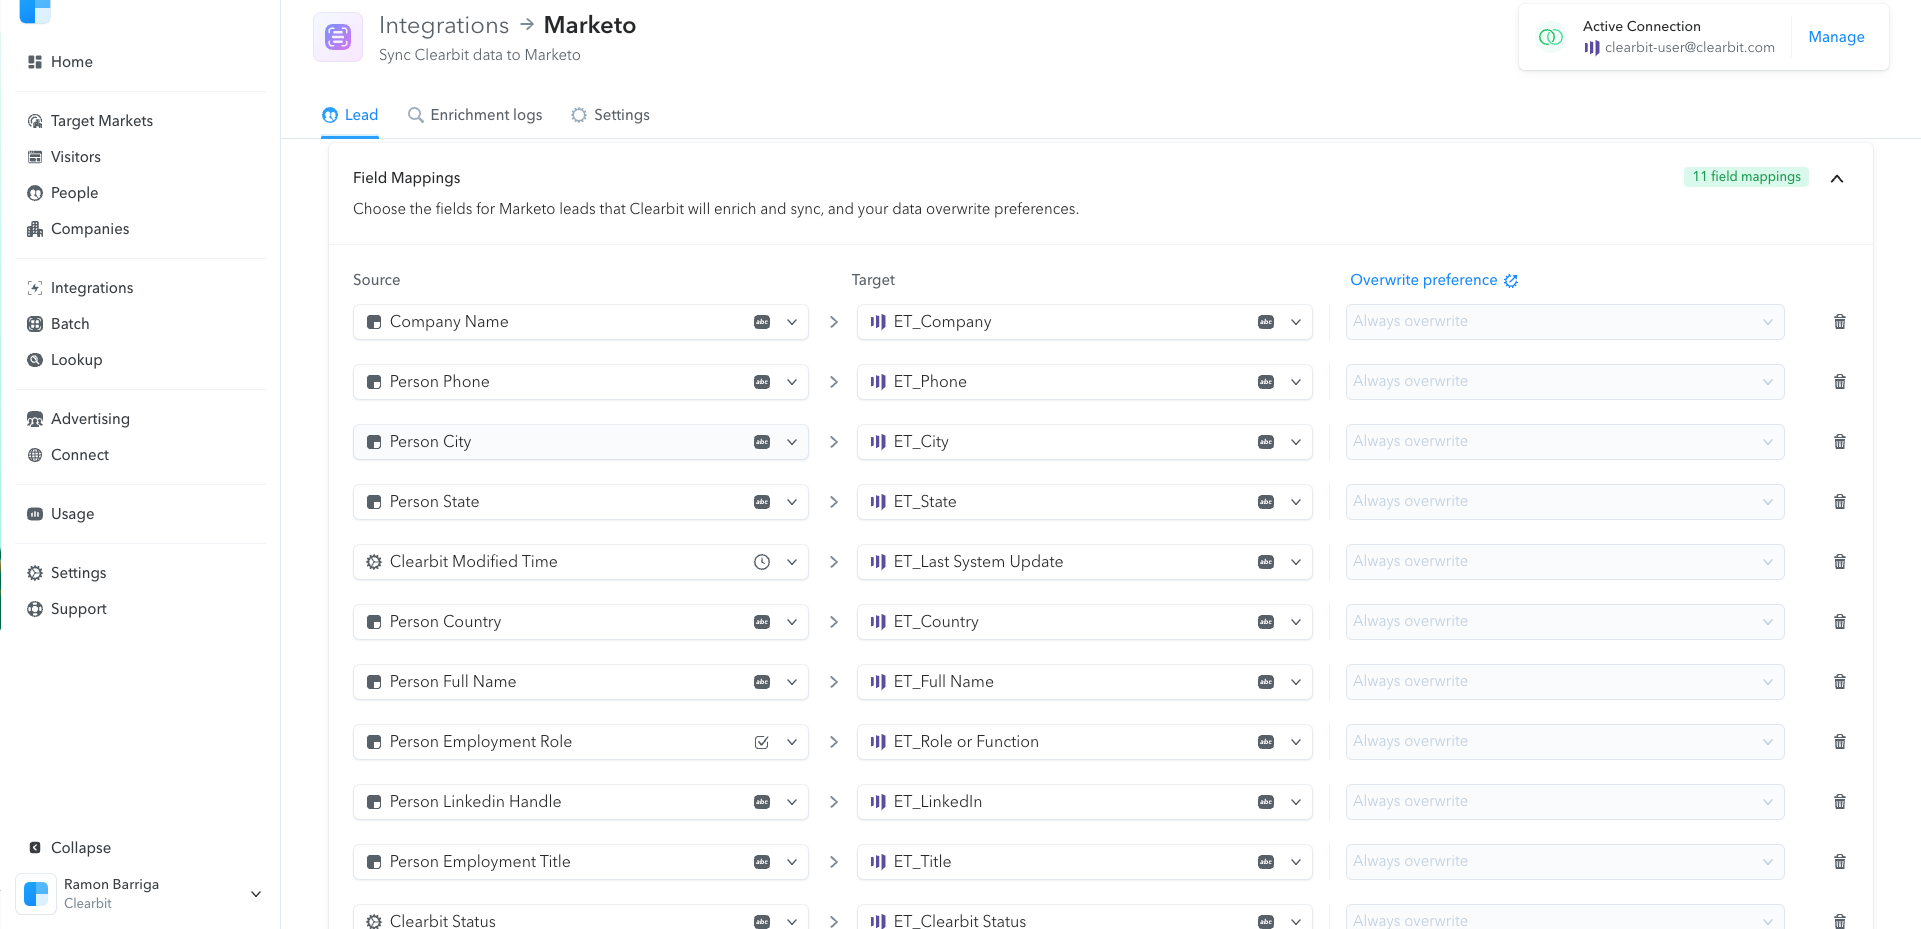1921x929 pixels.
Task: Click the Integrations breadcrumb link
Action: [444, 26]
